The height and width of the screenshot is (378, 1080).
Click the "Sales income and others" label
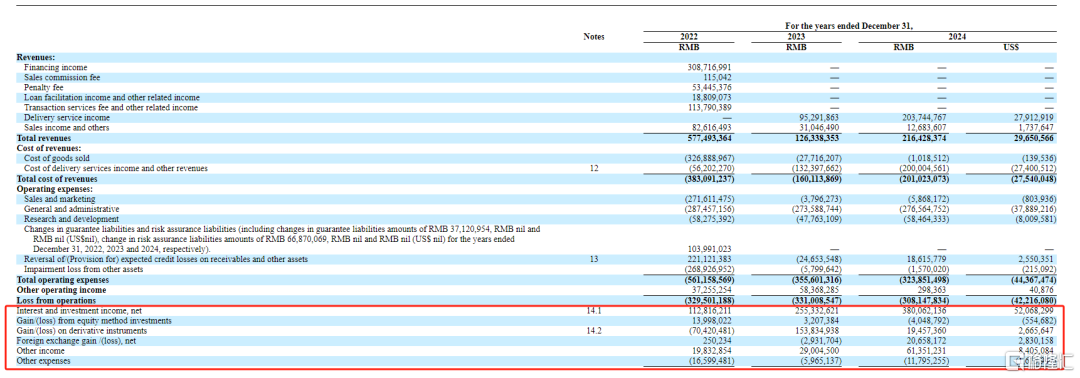click(66, 127)
